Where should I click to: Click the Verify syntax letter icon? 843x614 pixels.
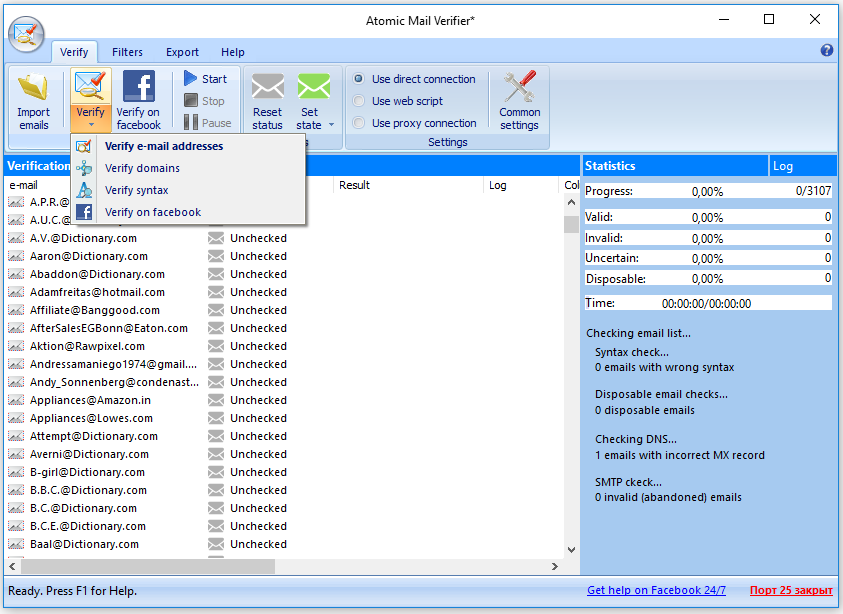[84, 190]
